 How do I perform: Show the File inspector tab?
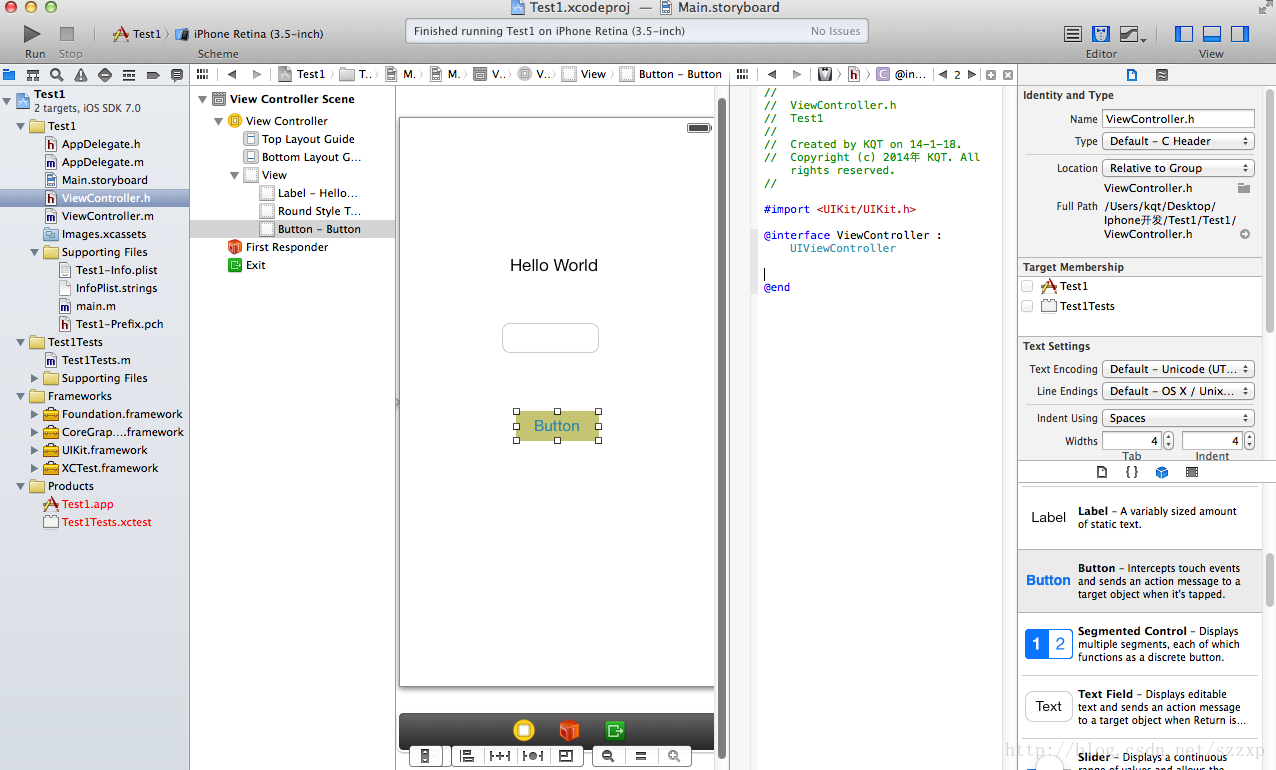tap(1132, 75)
